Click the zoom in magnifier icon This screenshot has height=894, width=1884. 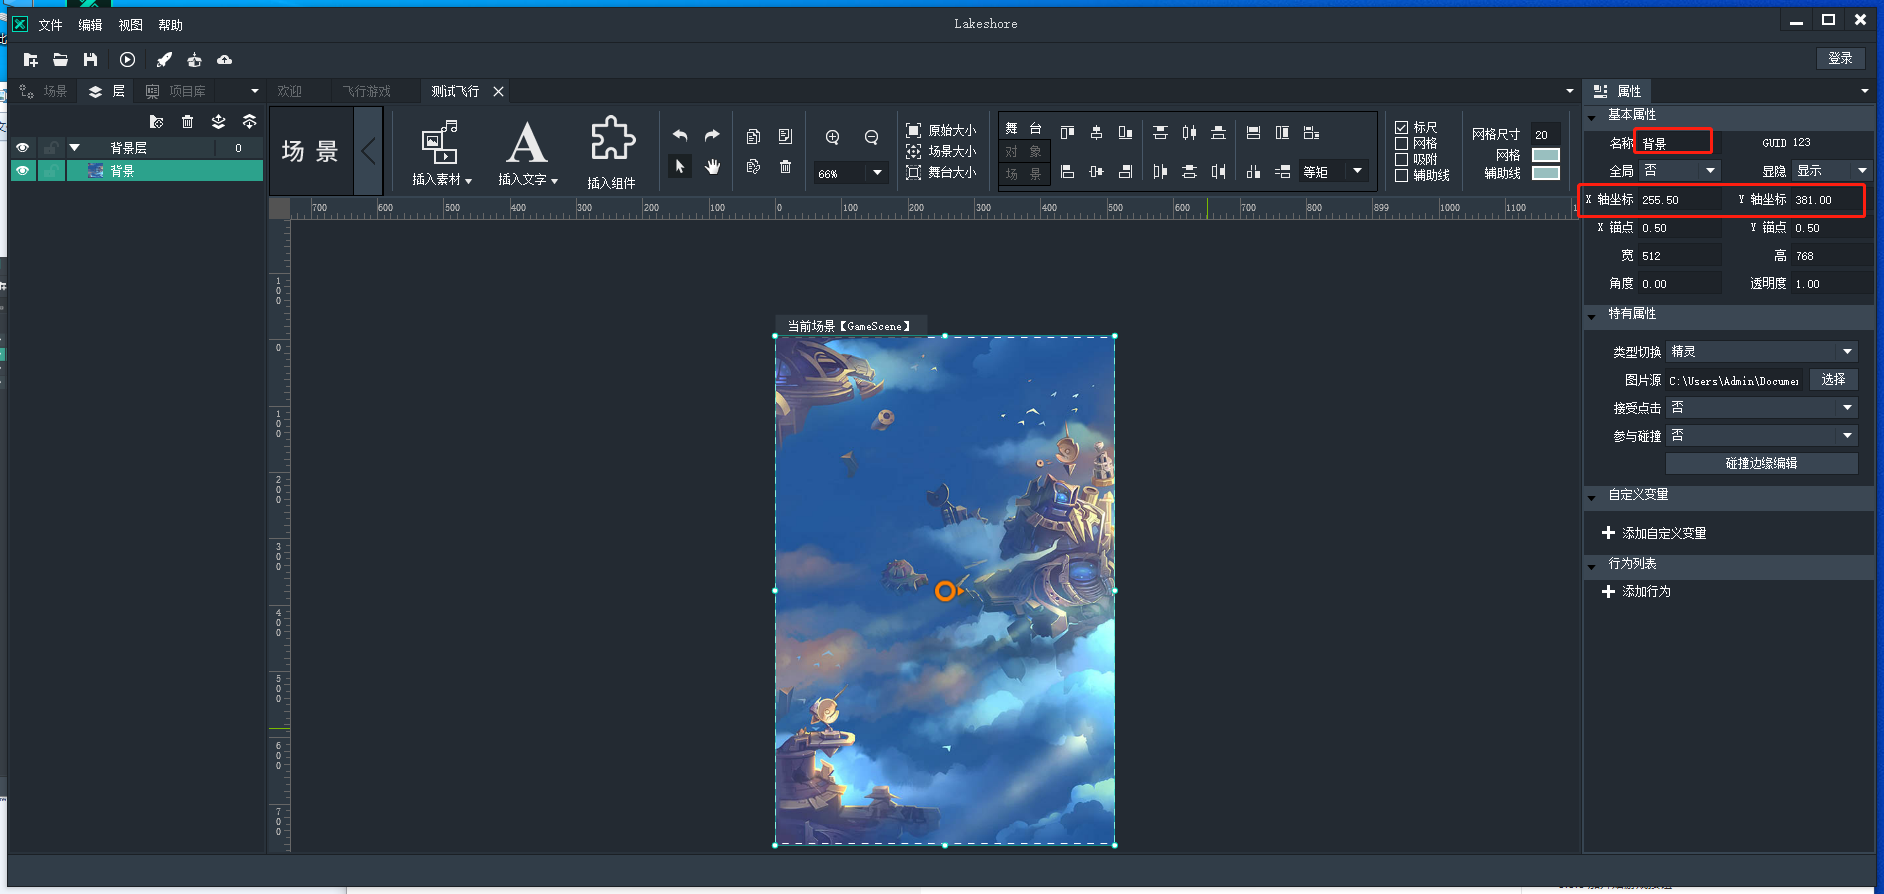(832, 137)
